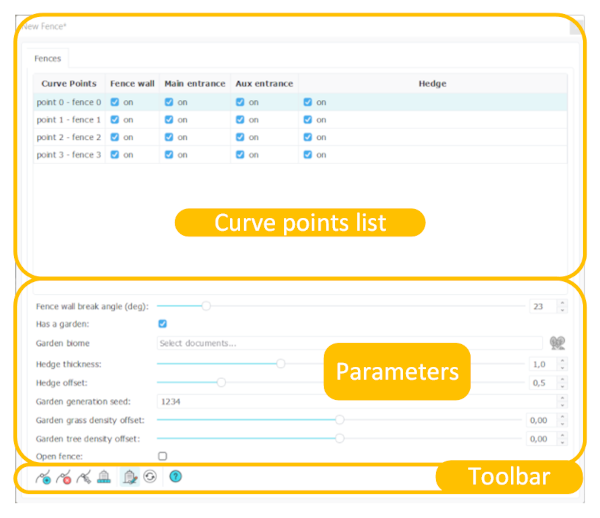Click the add curve point toolbar icon

click(43, 478)
